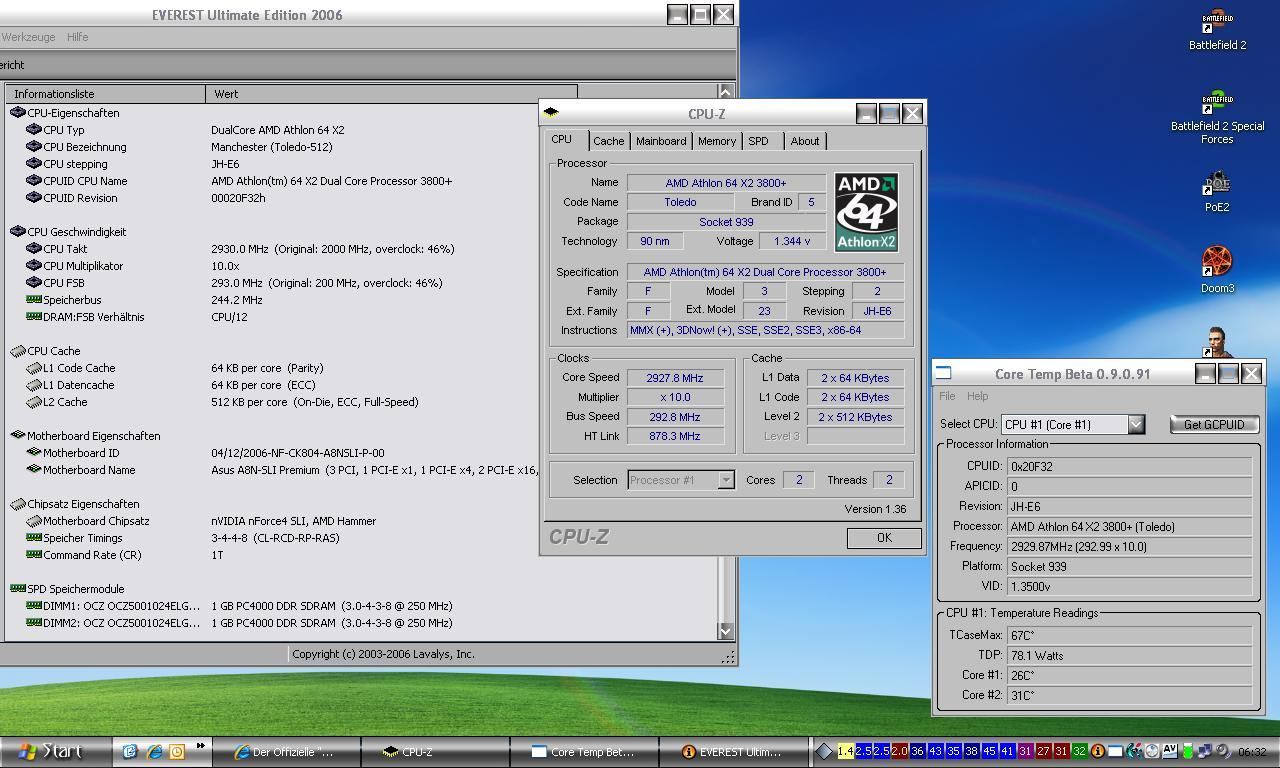Click the first quick launch icon beside Start
Image resolution: width=1280 pixels, height=768 pixels.
pos(130,751)
